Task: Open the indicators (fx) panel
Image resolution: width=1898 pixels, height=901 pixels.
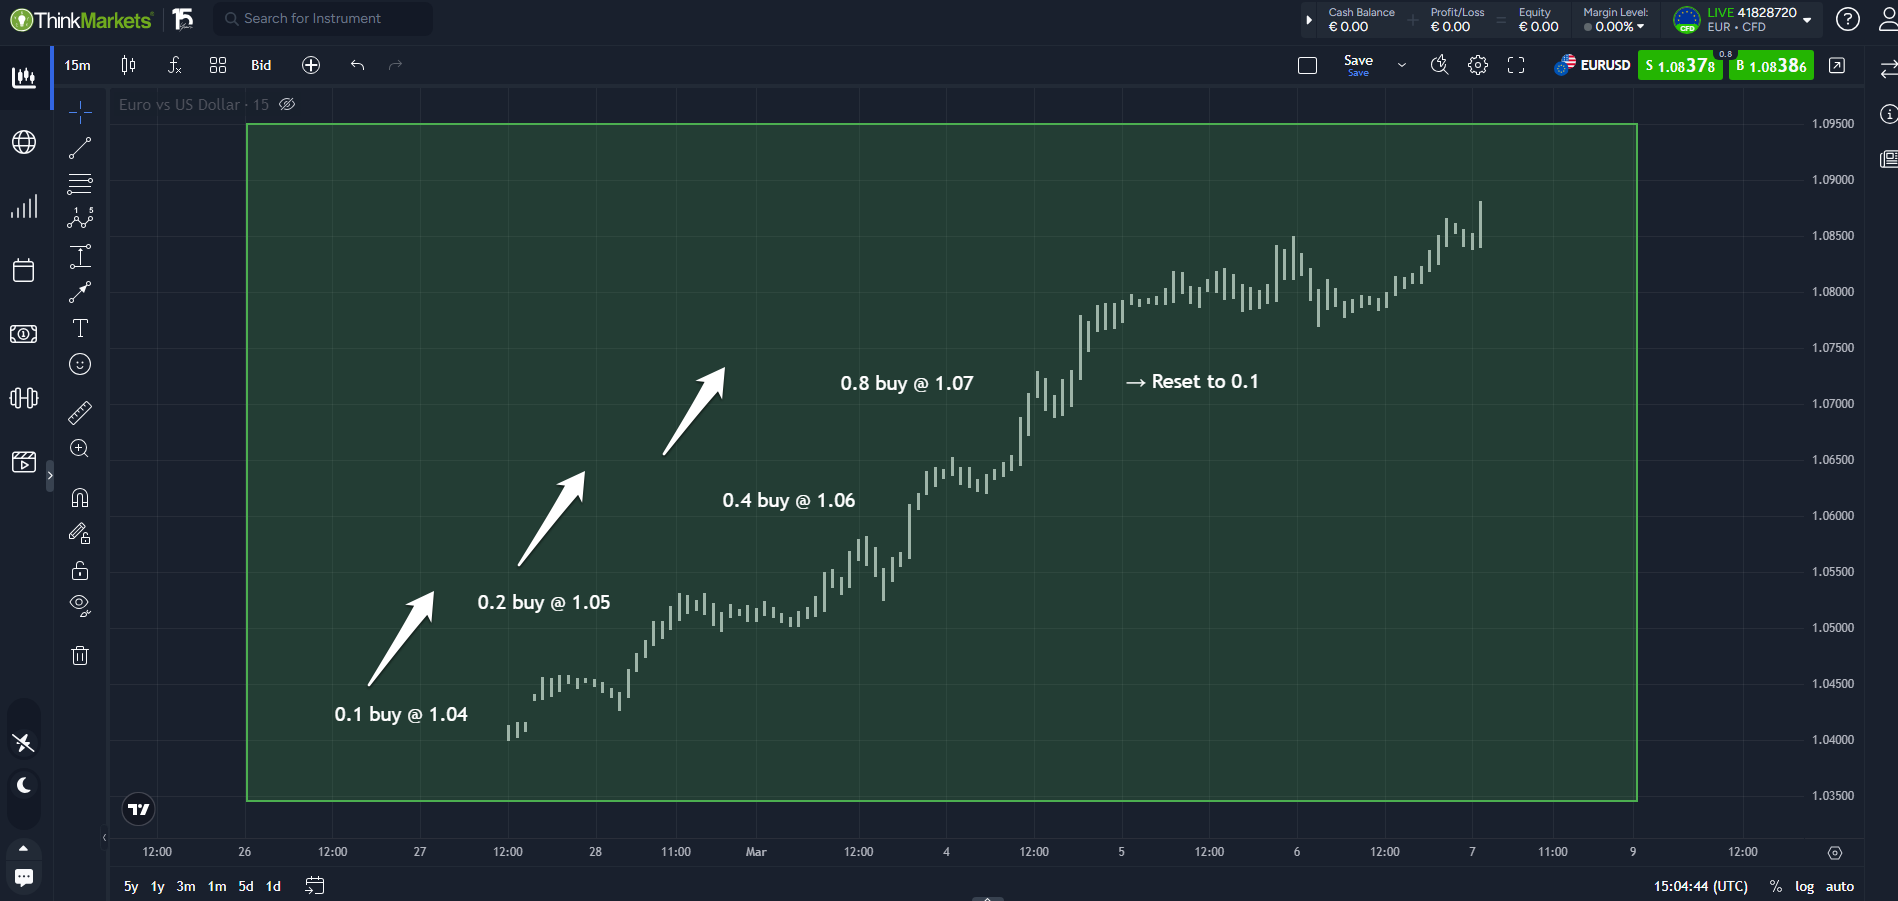Action: [x=174, y=65]
